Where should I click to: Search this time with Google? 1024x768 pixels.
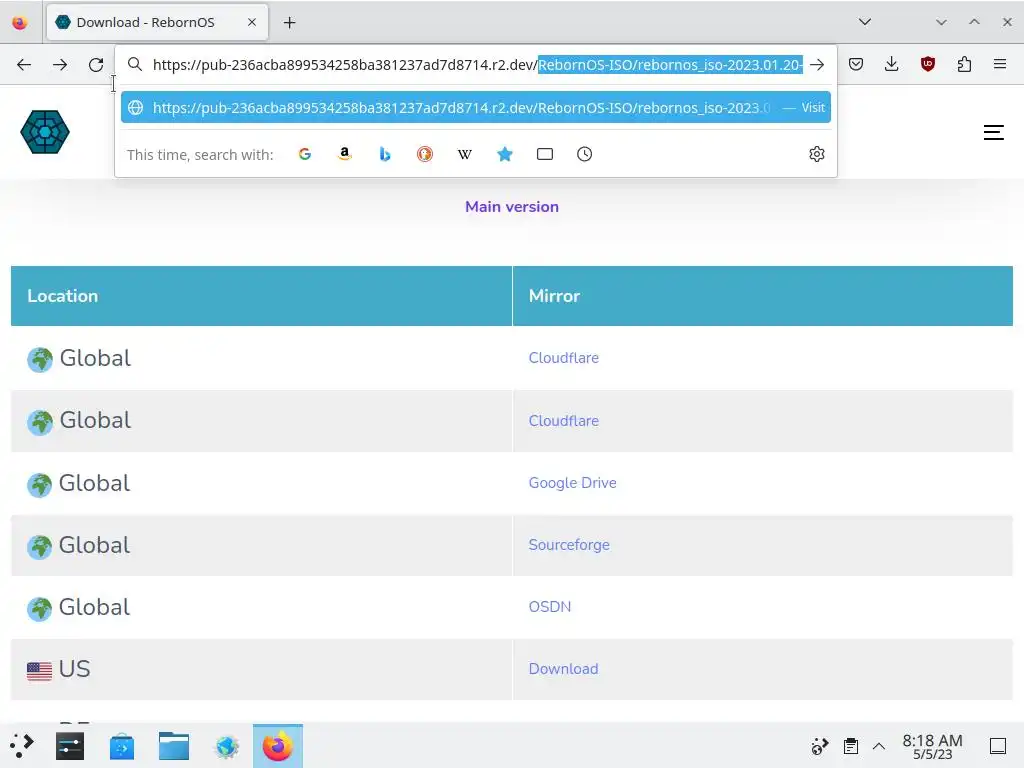point(304,154)
